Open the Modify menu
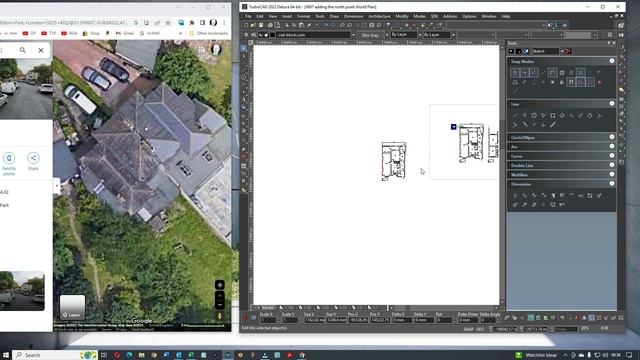This screenshot has height=360, width=640. 402,16
